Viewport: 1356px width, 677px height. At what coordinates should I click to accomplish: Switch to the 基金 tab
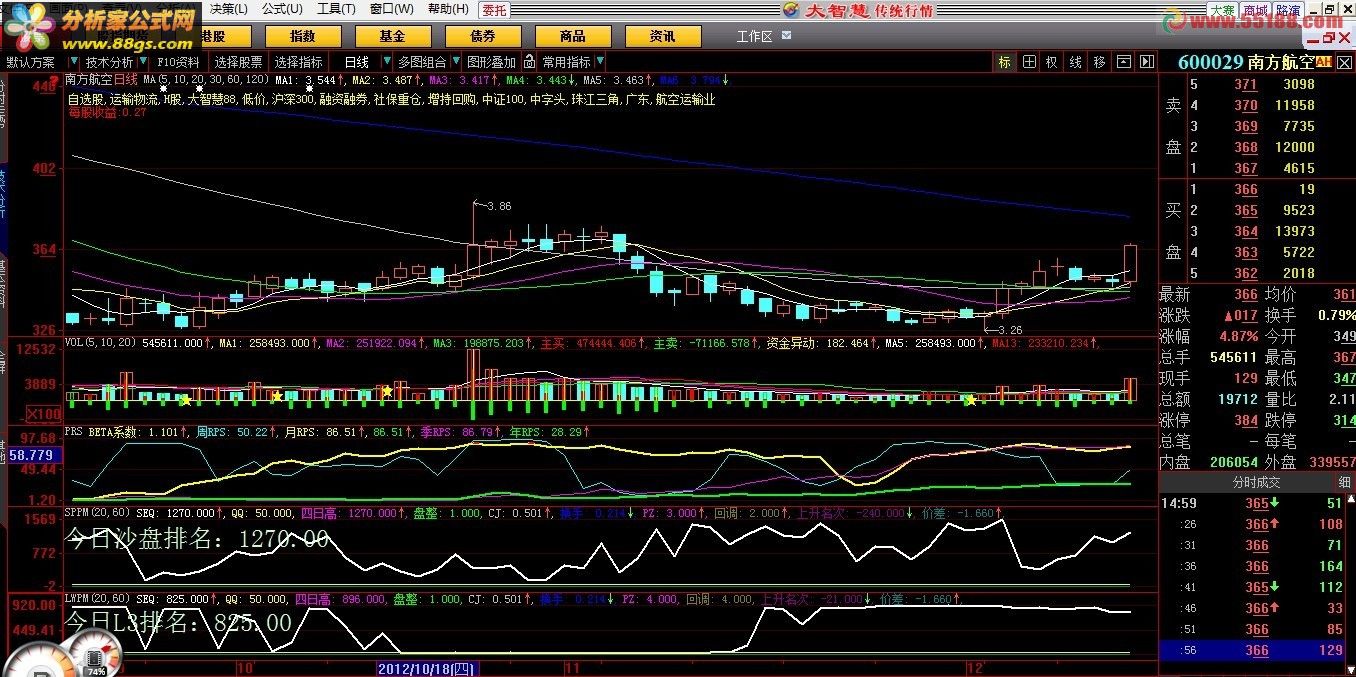(x=392, y=36)
